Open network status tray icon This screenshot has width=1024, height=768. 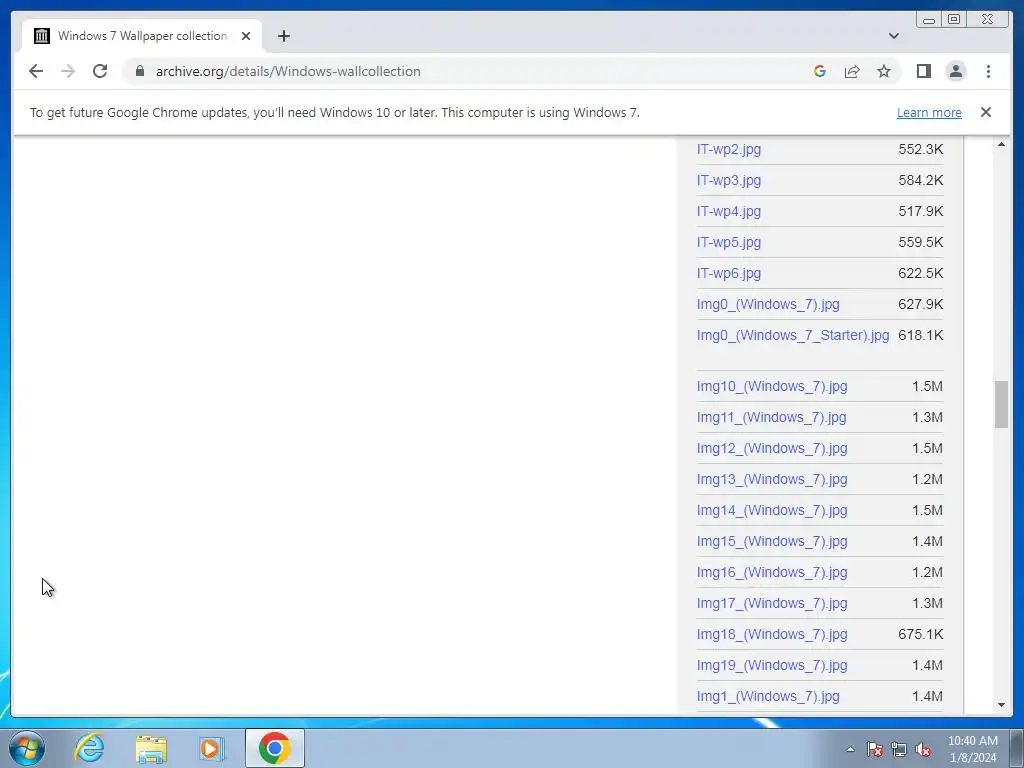point(899,749)
